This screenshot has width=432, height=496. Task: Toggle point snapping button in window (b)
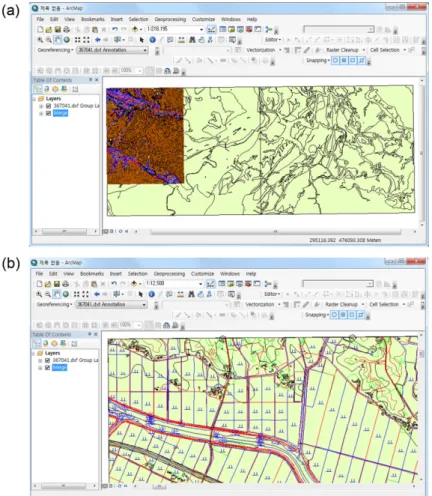[x=334, y=315]
